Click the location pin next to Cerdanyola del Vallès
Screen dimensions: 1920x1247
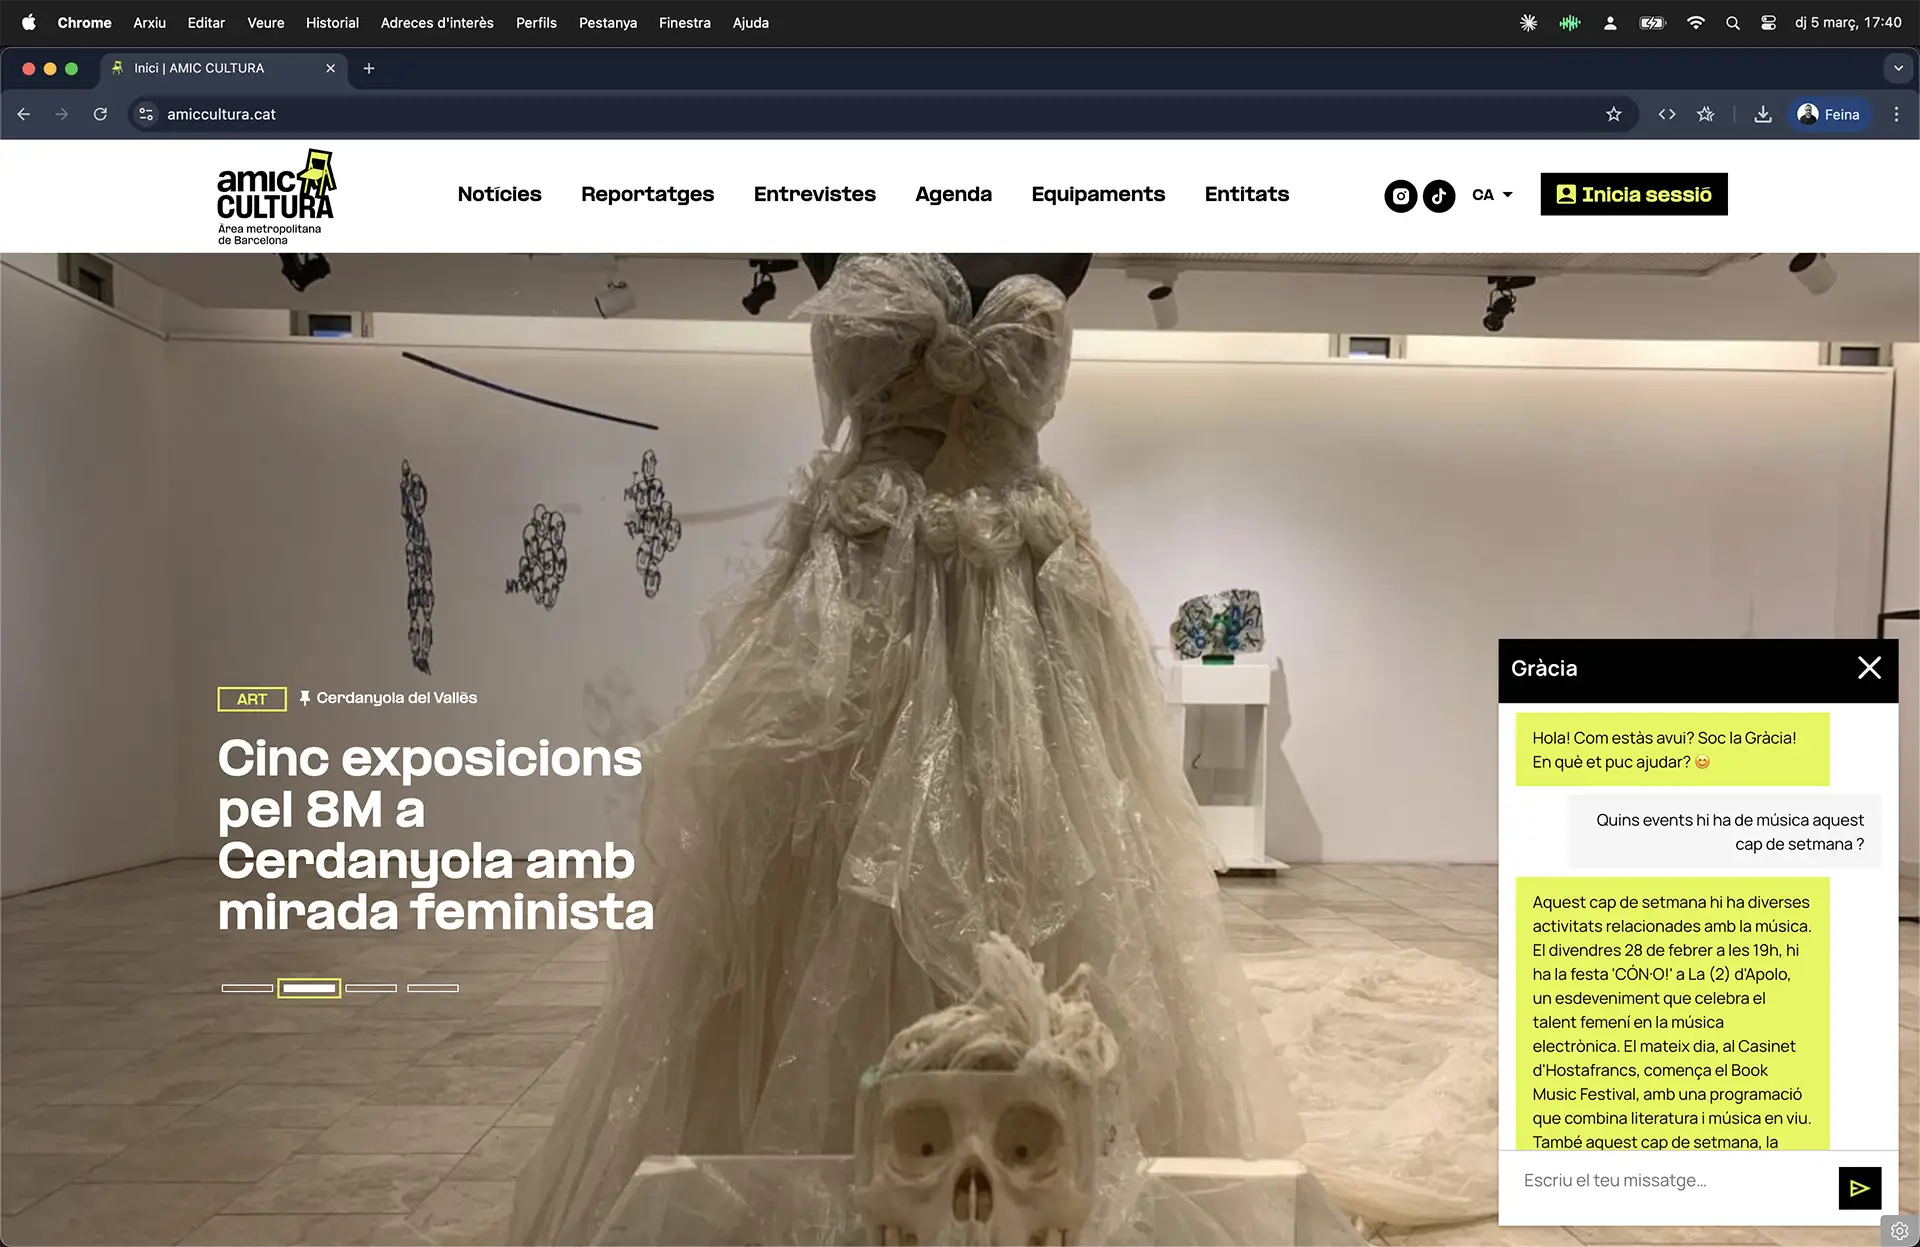tap(305, 698)
